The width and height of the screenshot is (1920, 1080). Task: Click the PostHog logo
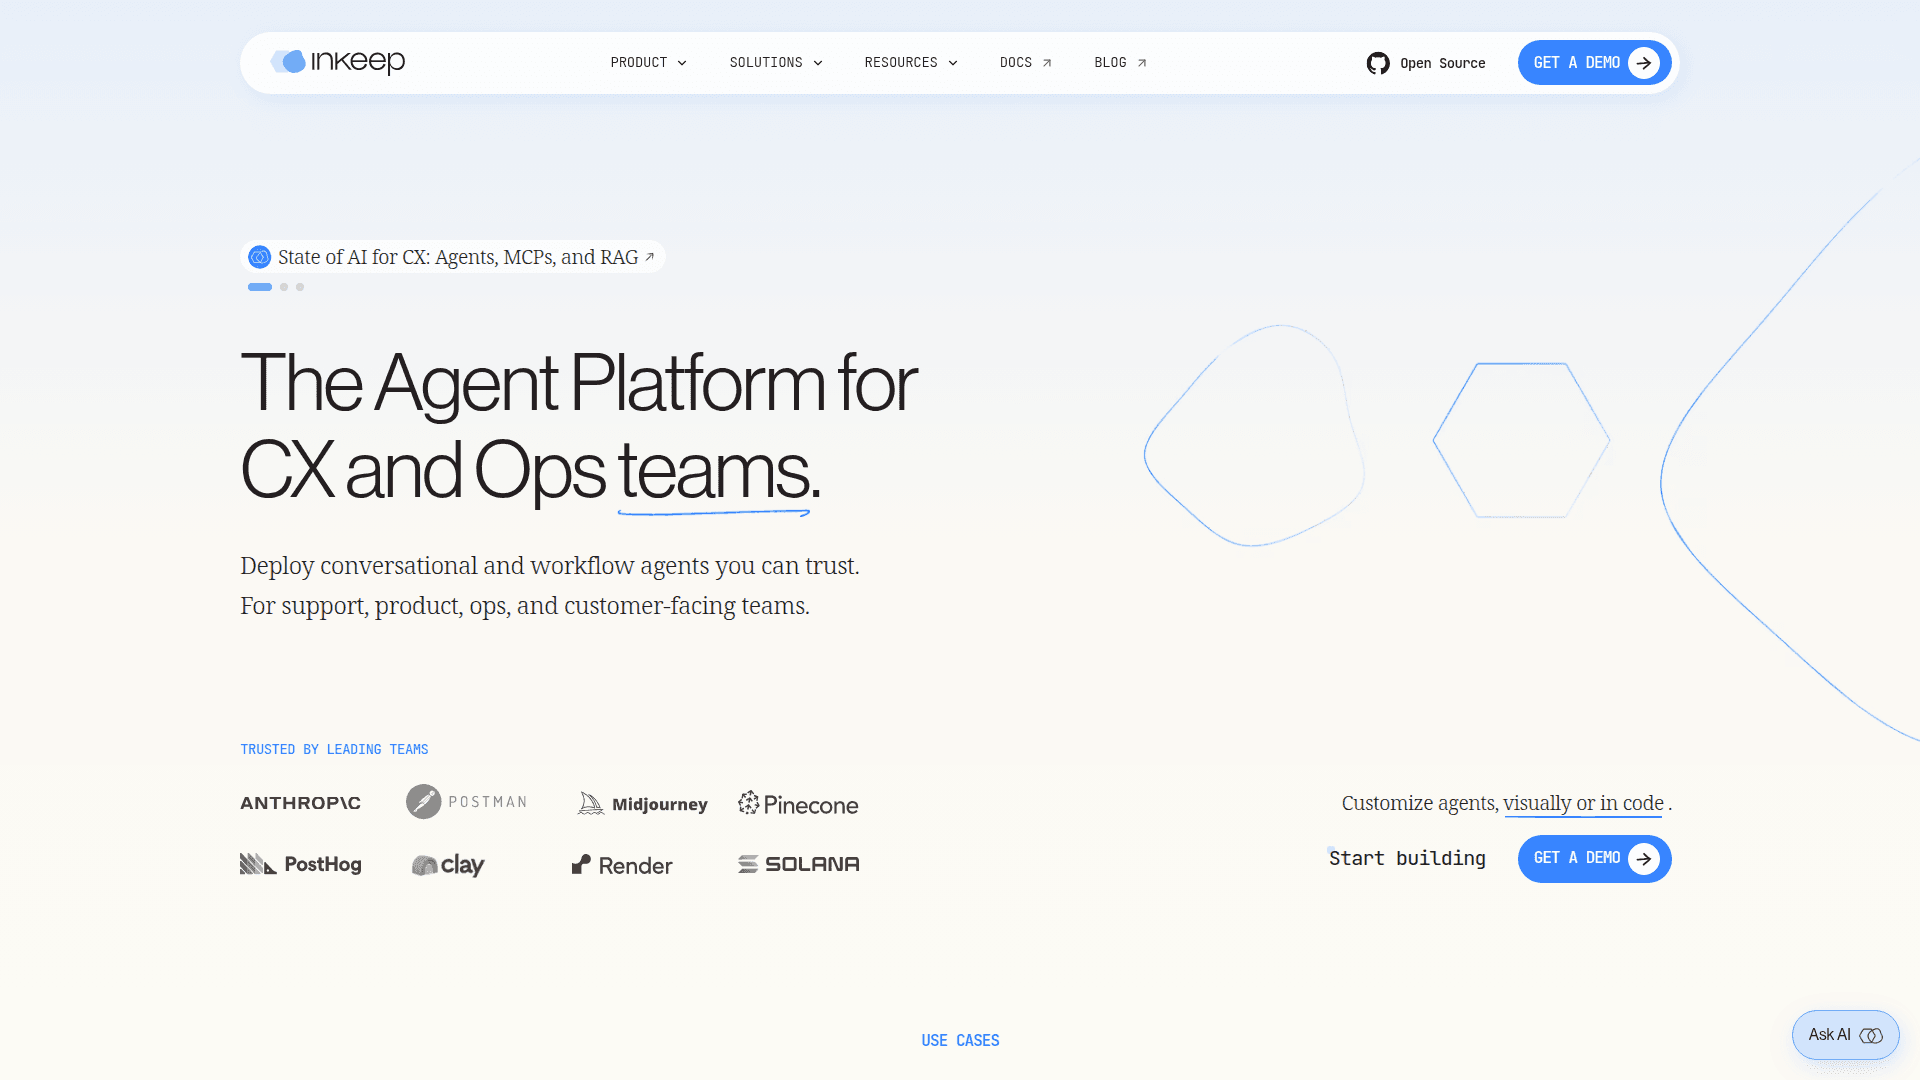pyautogui.click(x=300, y=864)
